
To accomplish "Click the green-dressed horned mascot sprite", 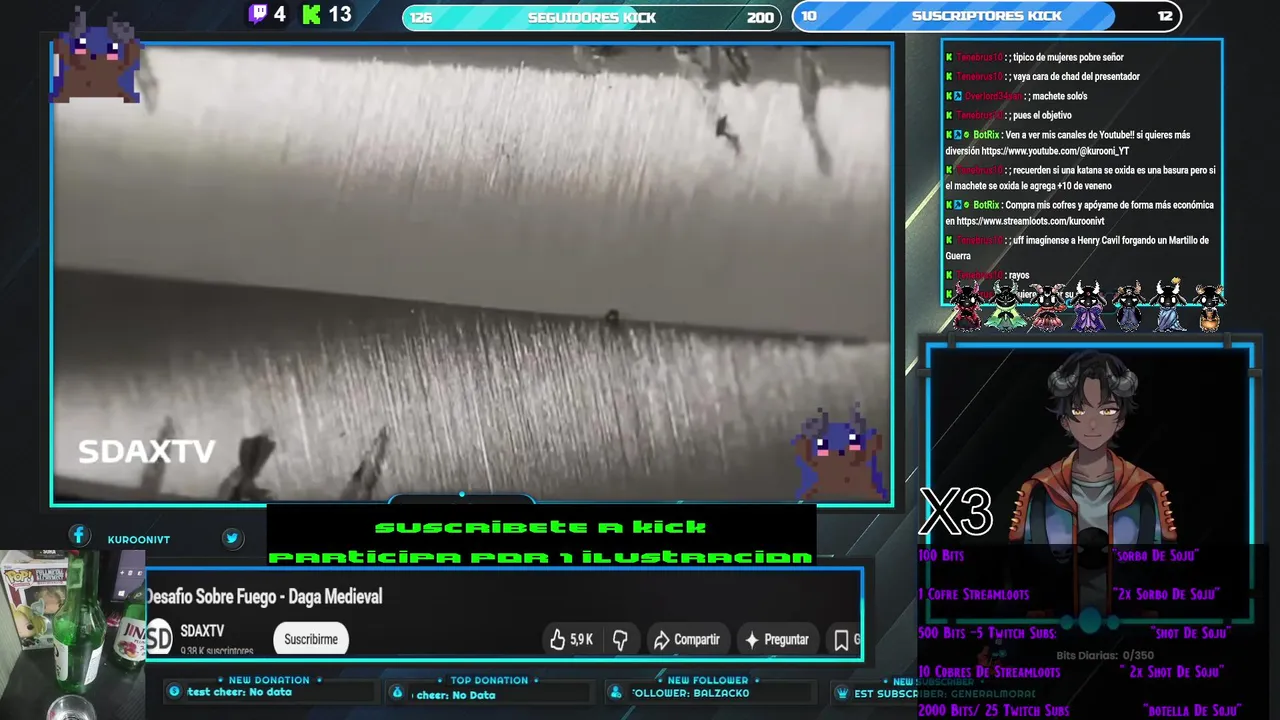I will point(1005,306).
